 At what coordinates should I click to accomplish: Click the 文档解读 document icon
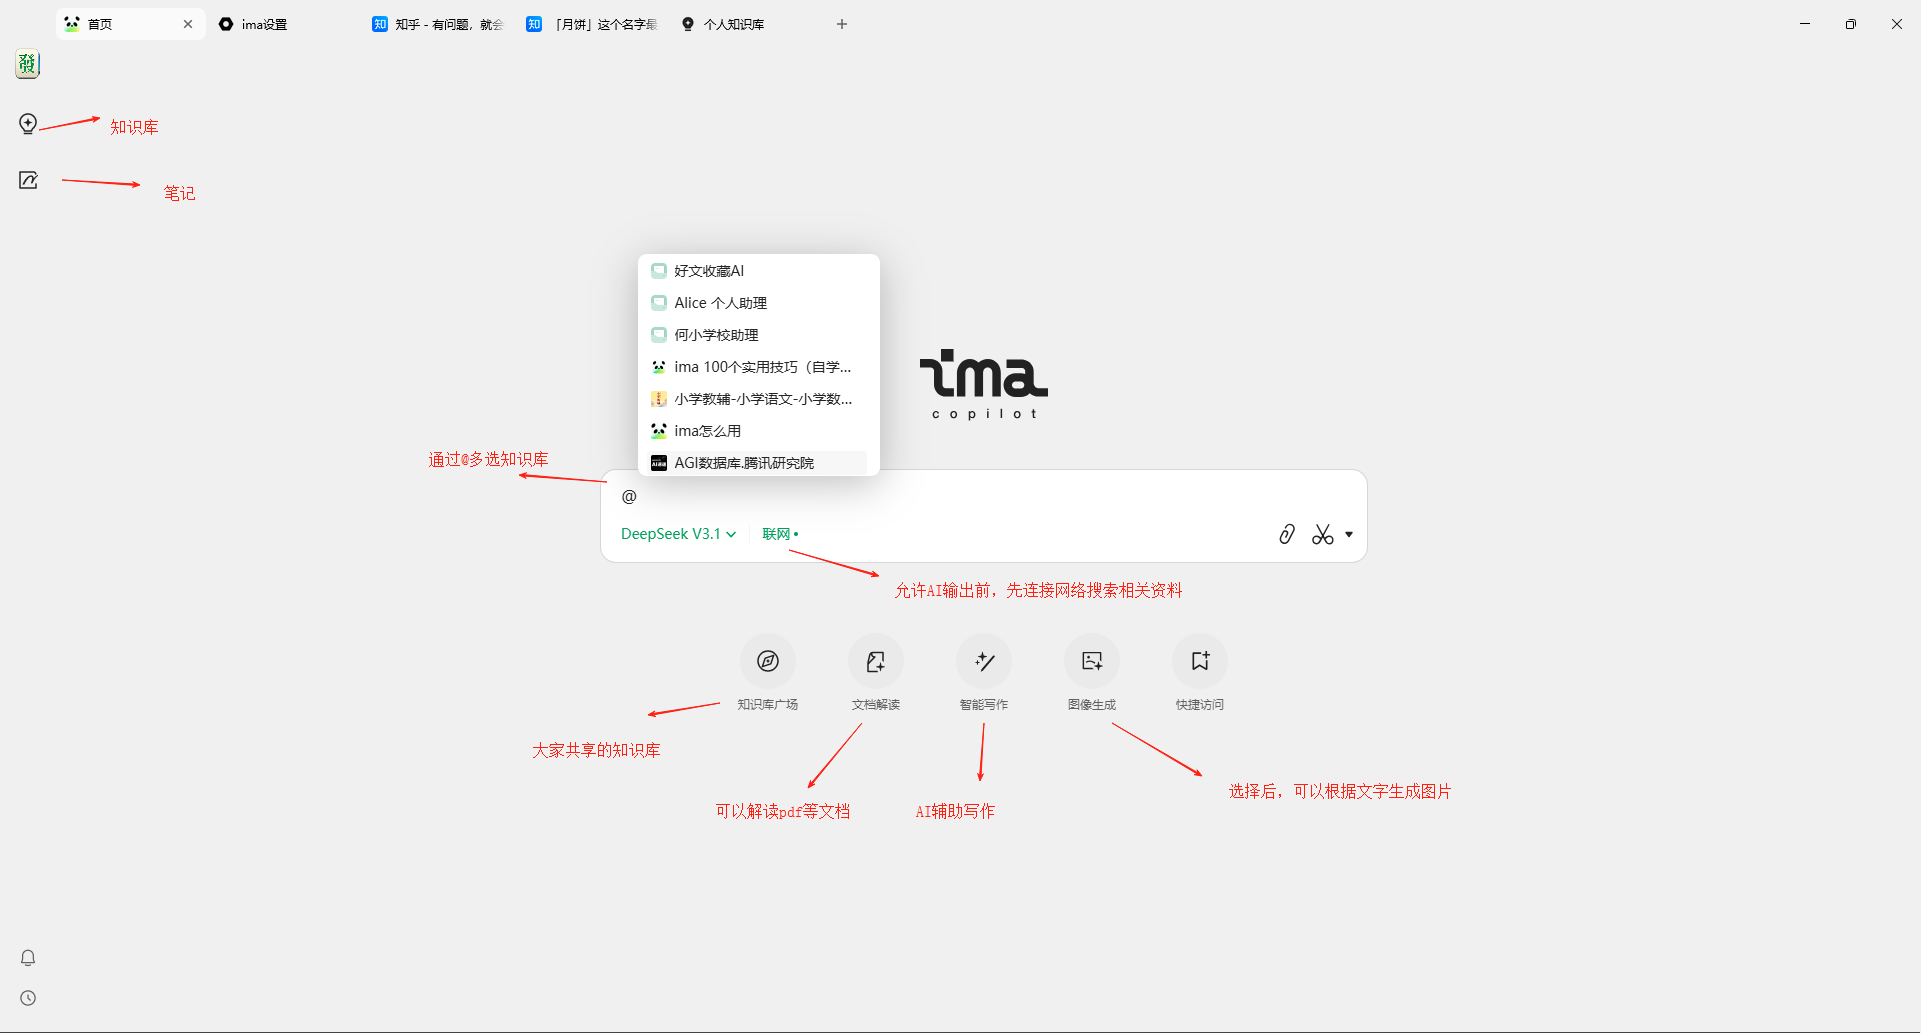click(875, 661)
